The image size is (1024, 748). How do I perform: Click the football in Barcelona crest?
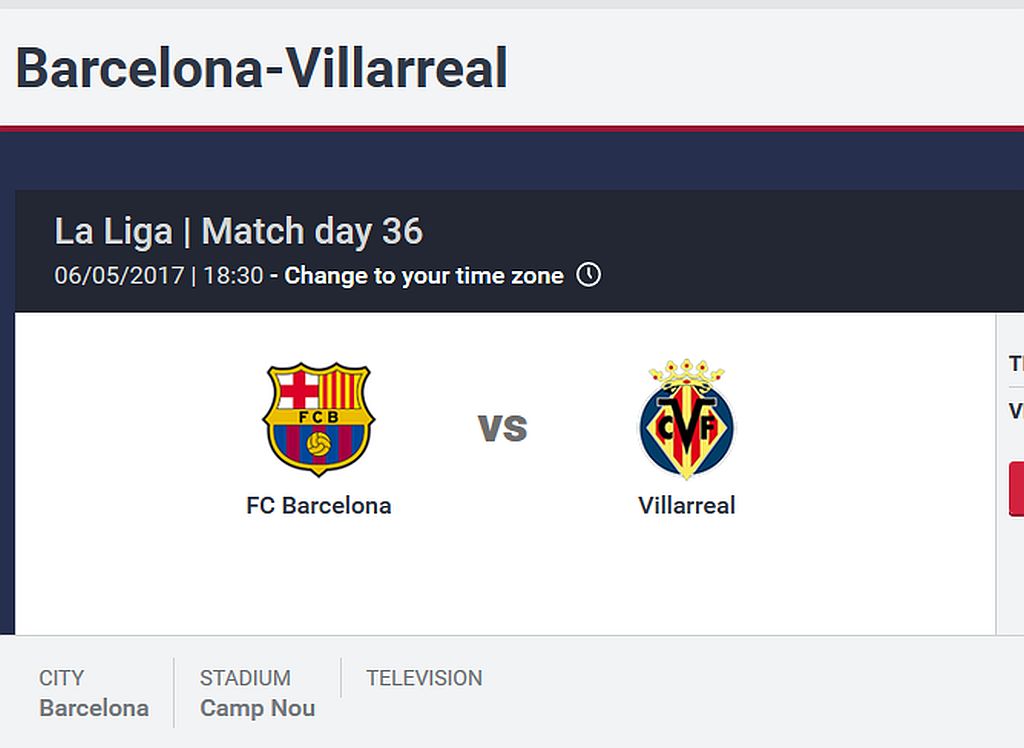point(319,444)
